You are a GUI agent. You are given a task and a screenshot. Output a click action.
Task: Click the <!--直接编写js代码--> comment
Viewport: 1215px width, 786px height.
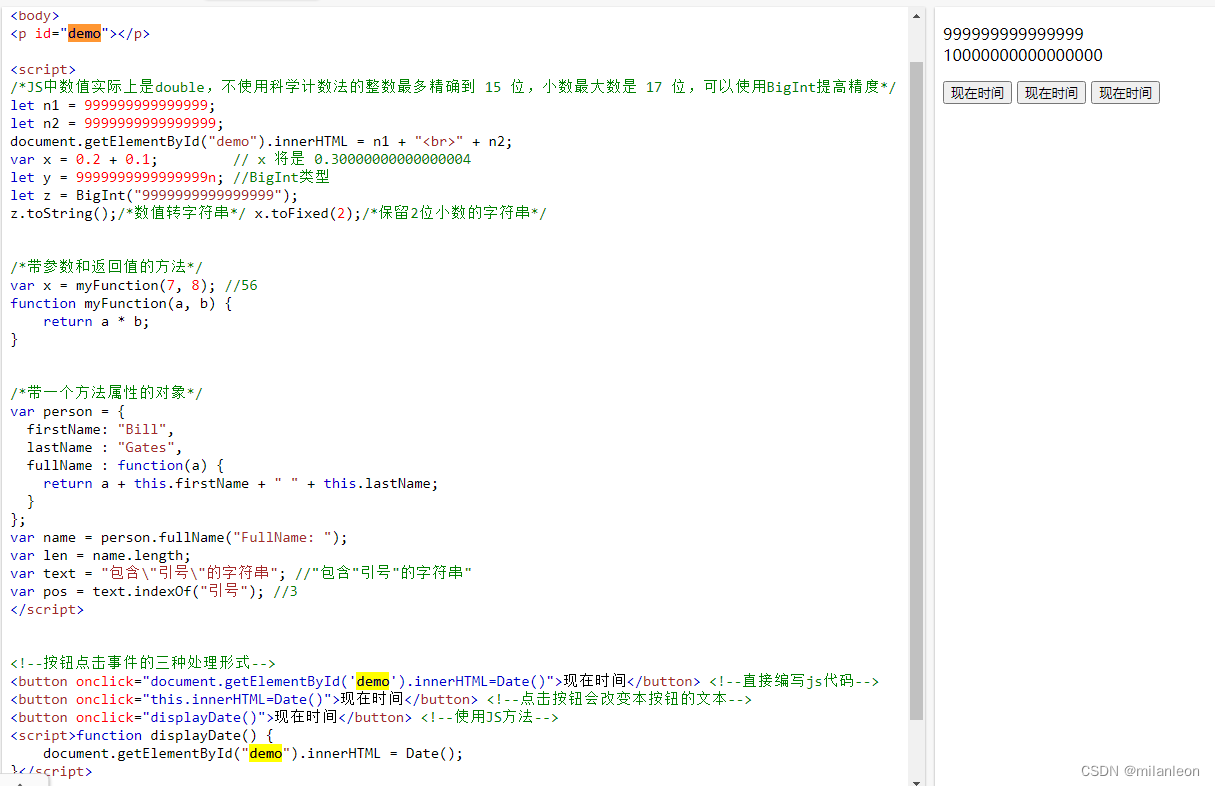click(794, 681)
